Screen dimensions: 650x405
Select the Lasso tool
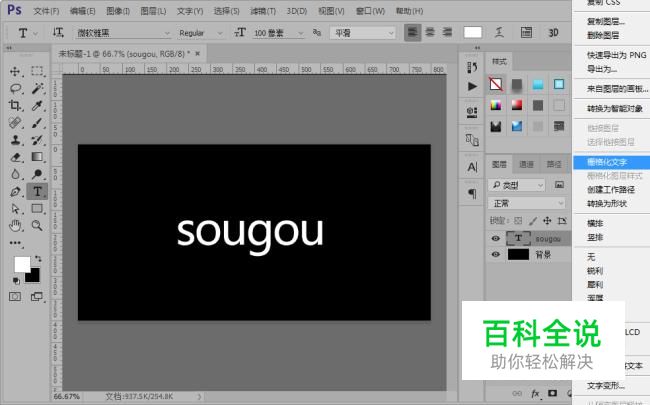click(x=15, y=88)
